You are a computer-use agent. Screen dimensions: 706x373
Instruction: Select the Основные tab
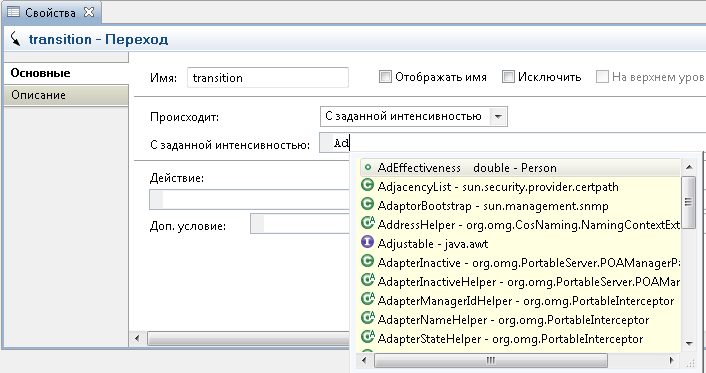[x=66, y=73]
